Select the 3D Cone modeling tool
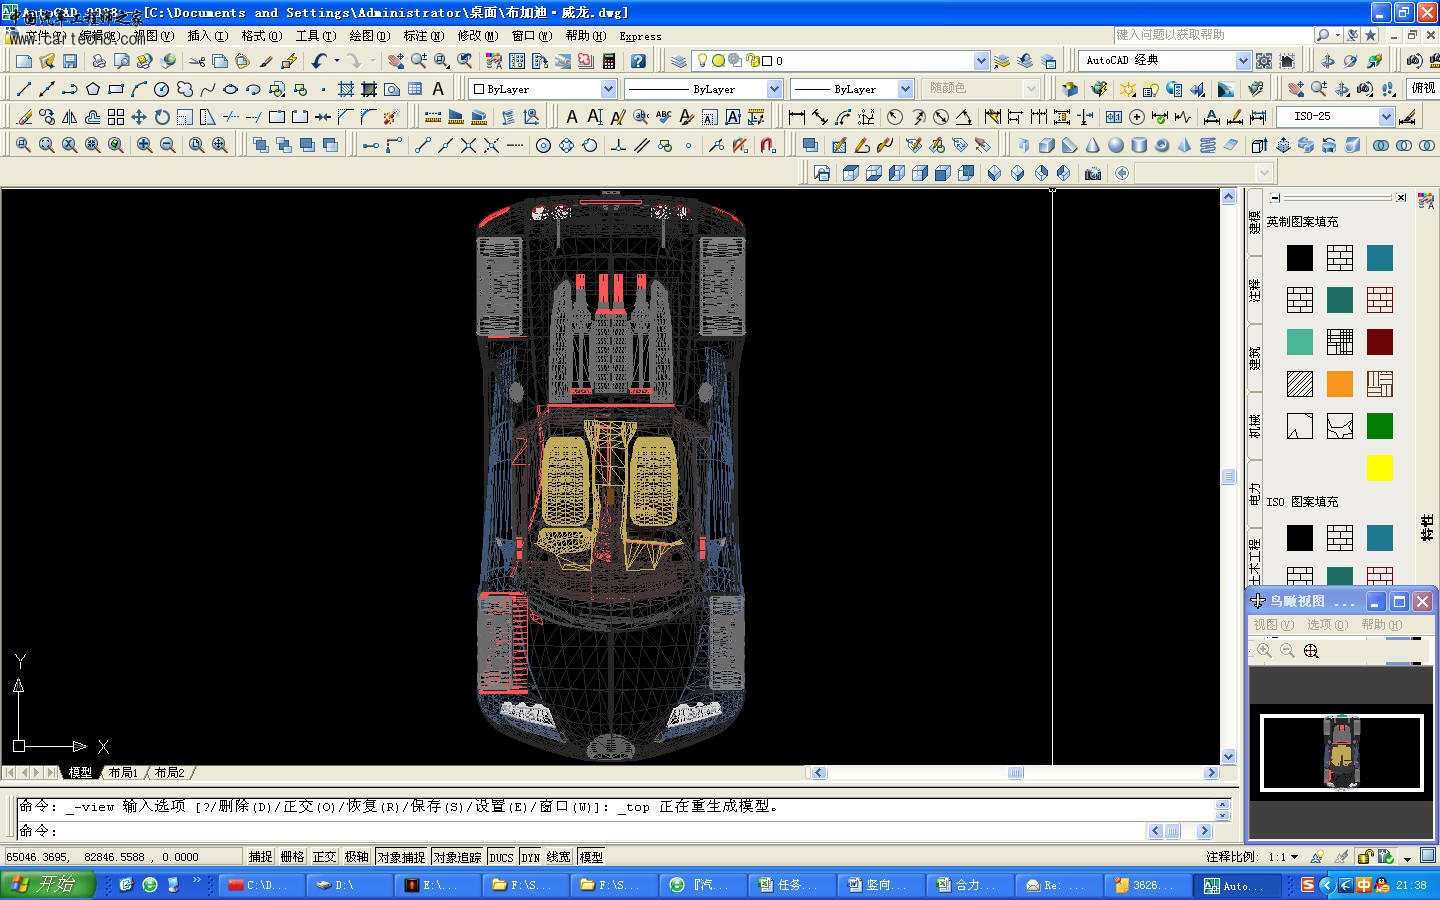This screenshot has width=1440, height=900. [x=1093, y=145]
